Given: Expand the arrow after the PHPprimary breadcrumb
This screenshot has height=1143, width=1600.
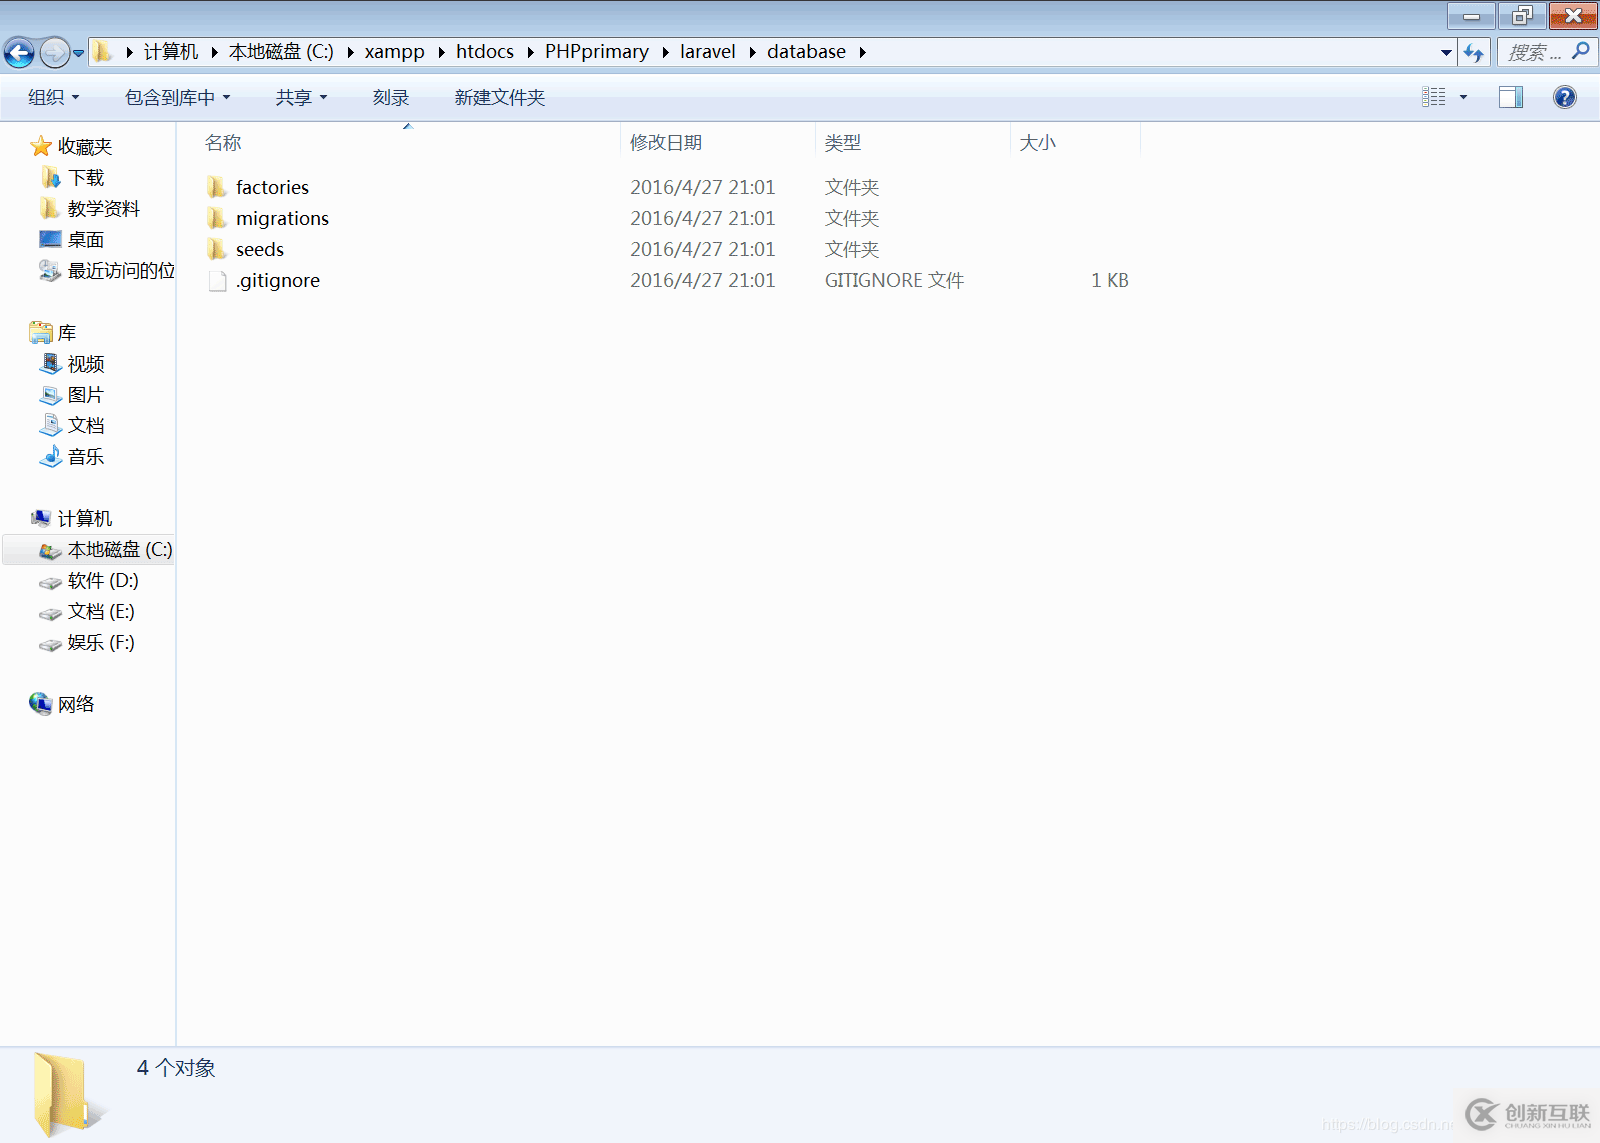Looking at the screenshot, I should 665,52.
